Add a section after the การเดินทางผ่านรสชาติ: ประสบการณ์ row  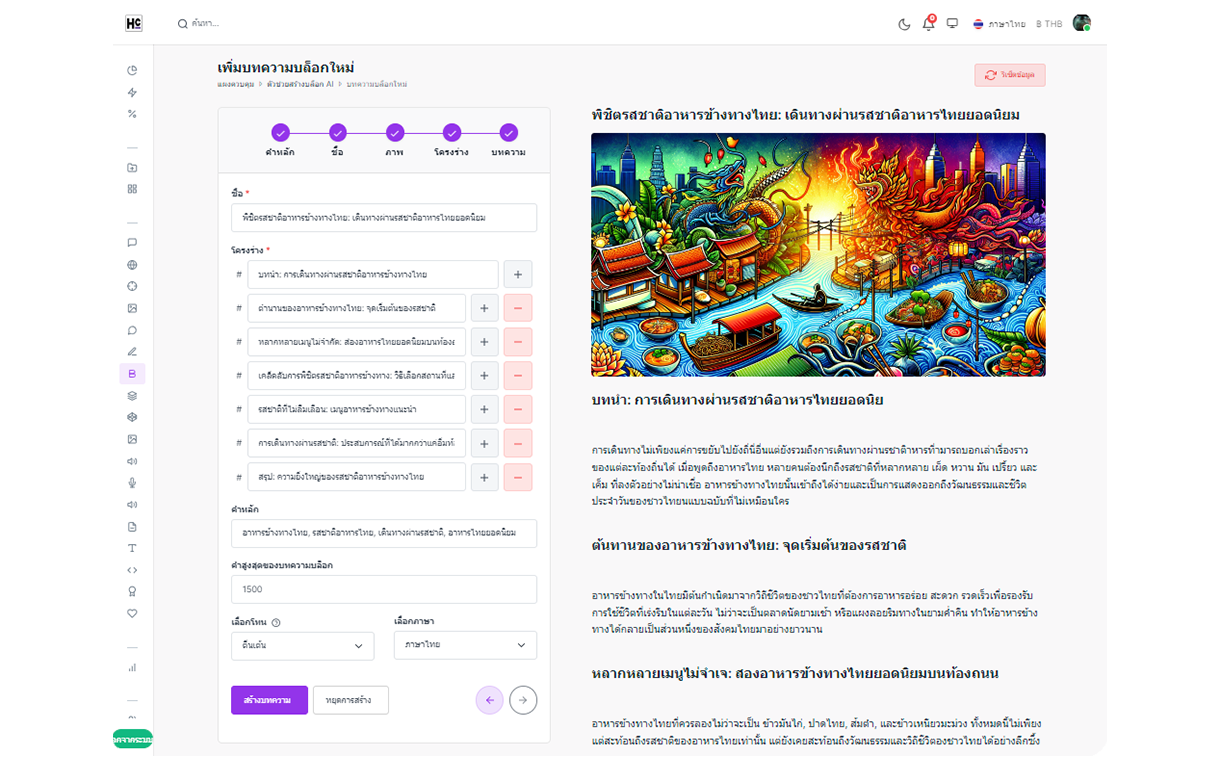(484, 443)
